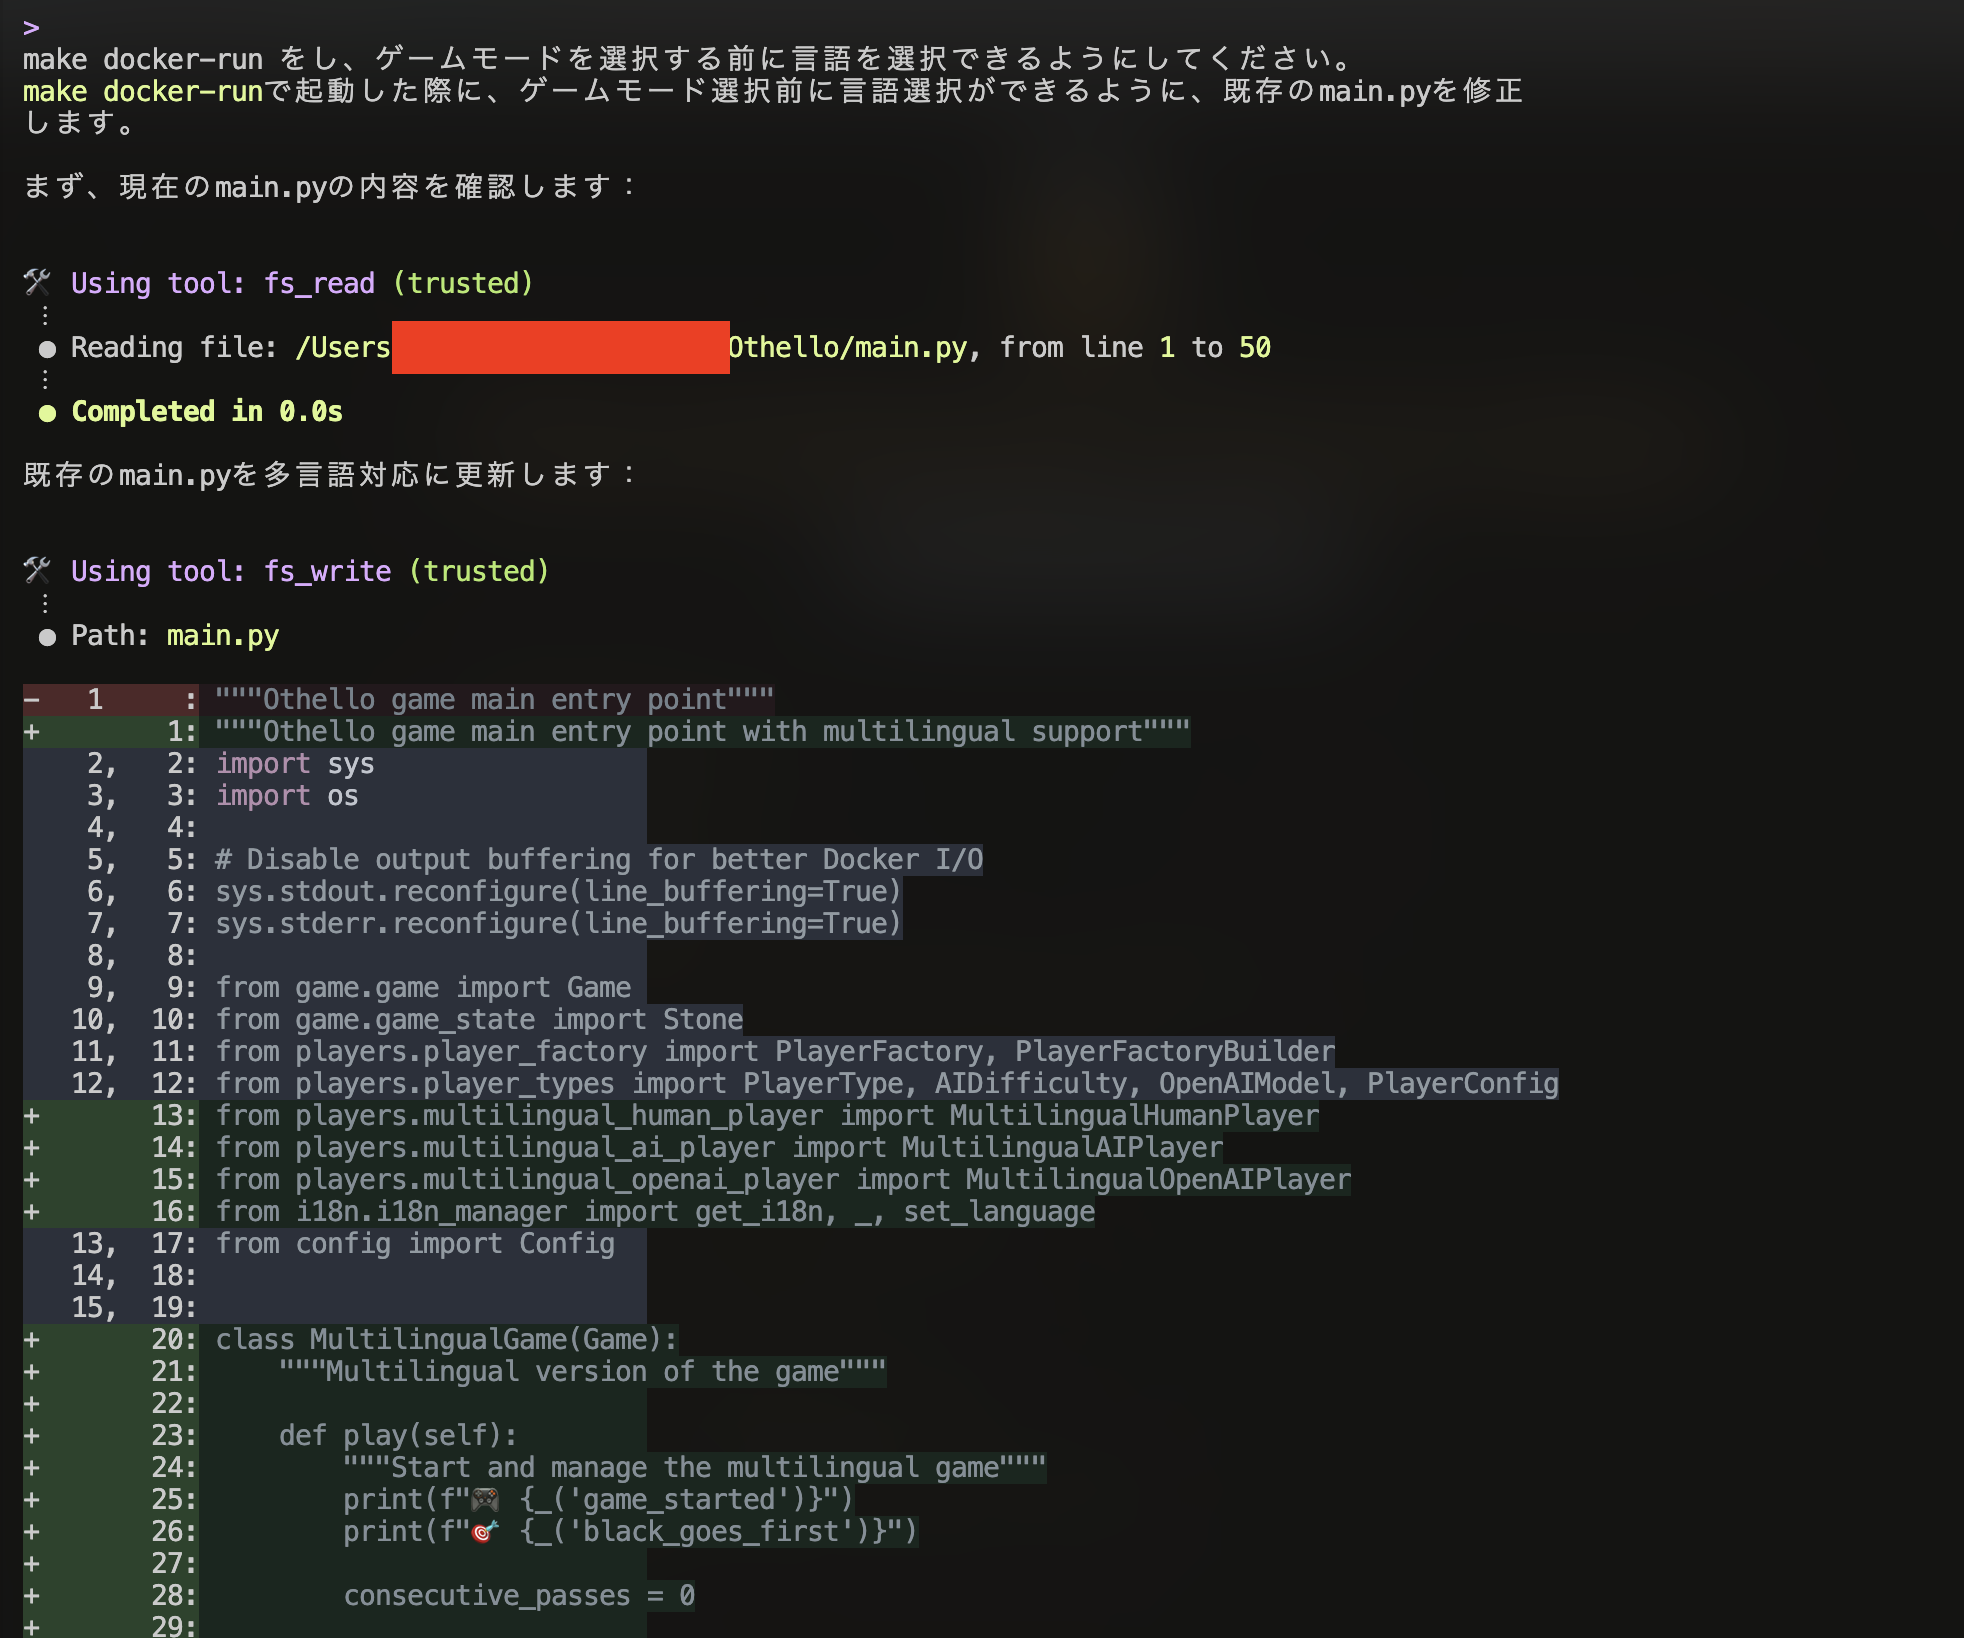This screenshot has height=1638, width=1964.
Task: Click the green make docker-run command text
Action: (x=142, y=91)
